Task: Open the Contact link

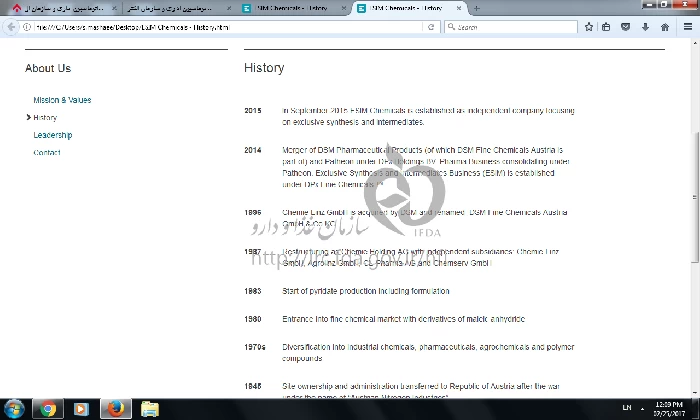Action: [47, 152]
